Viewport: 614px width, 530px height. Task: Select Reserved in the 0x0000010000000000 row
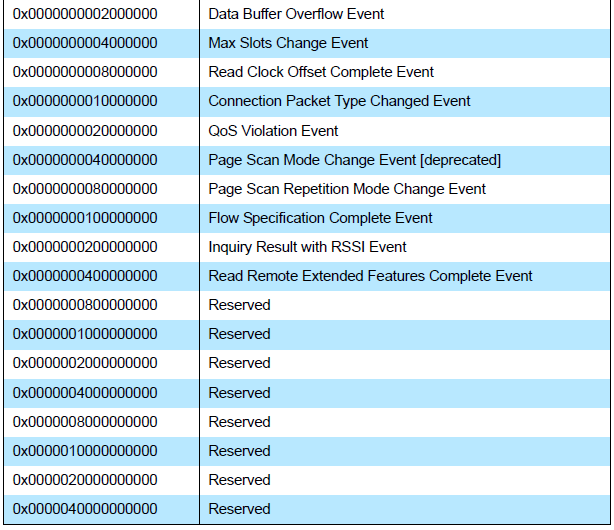point(239,450)
